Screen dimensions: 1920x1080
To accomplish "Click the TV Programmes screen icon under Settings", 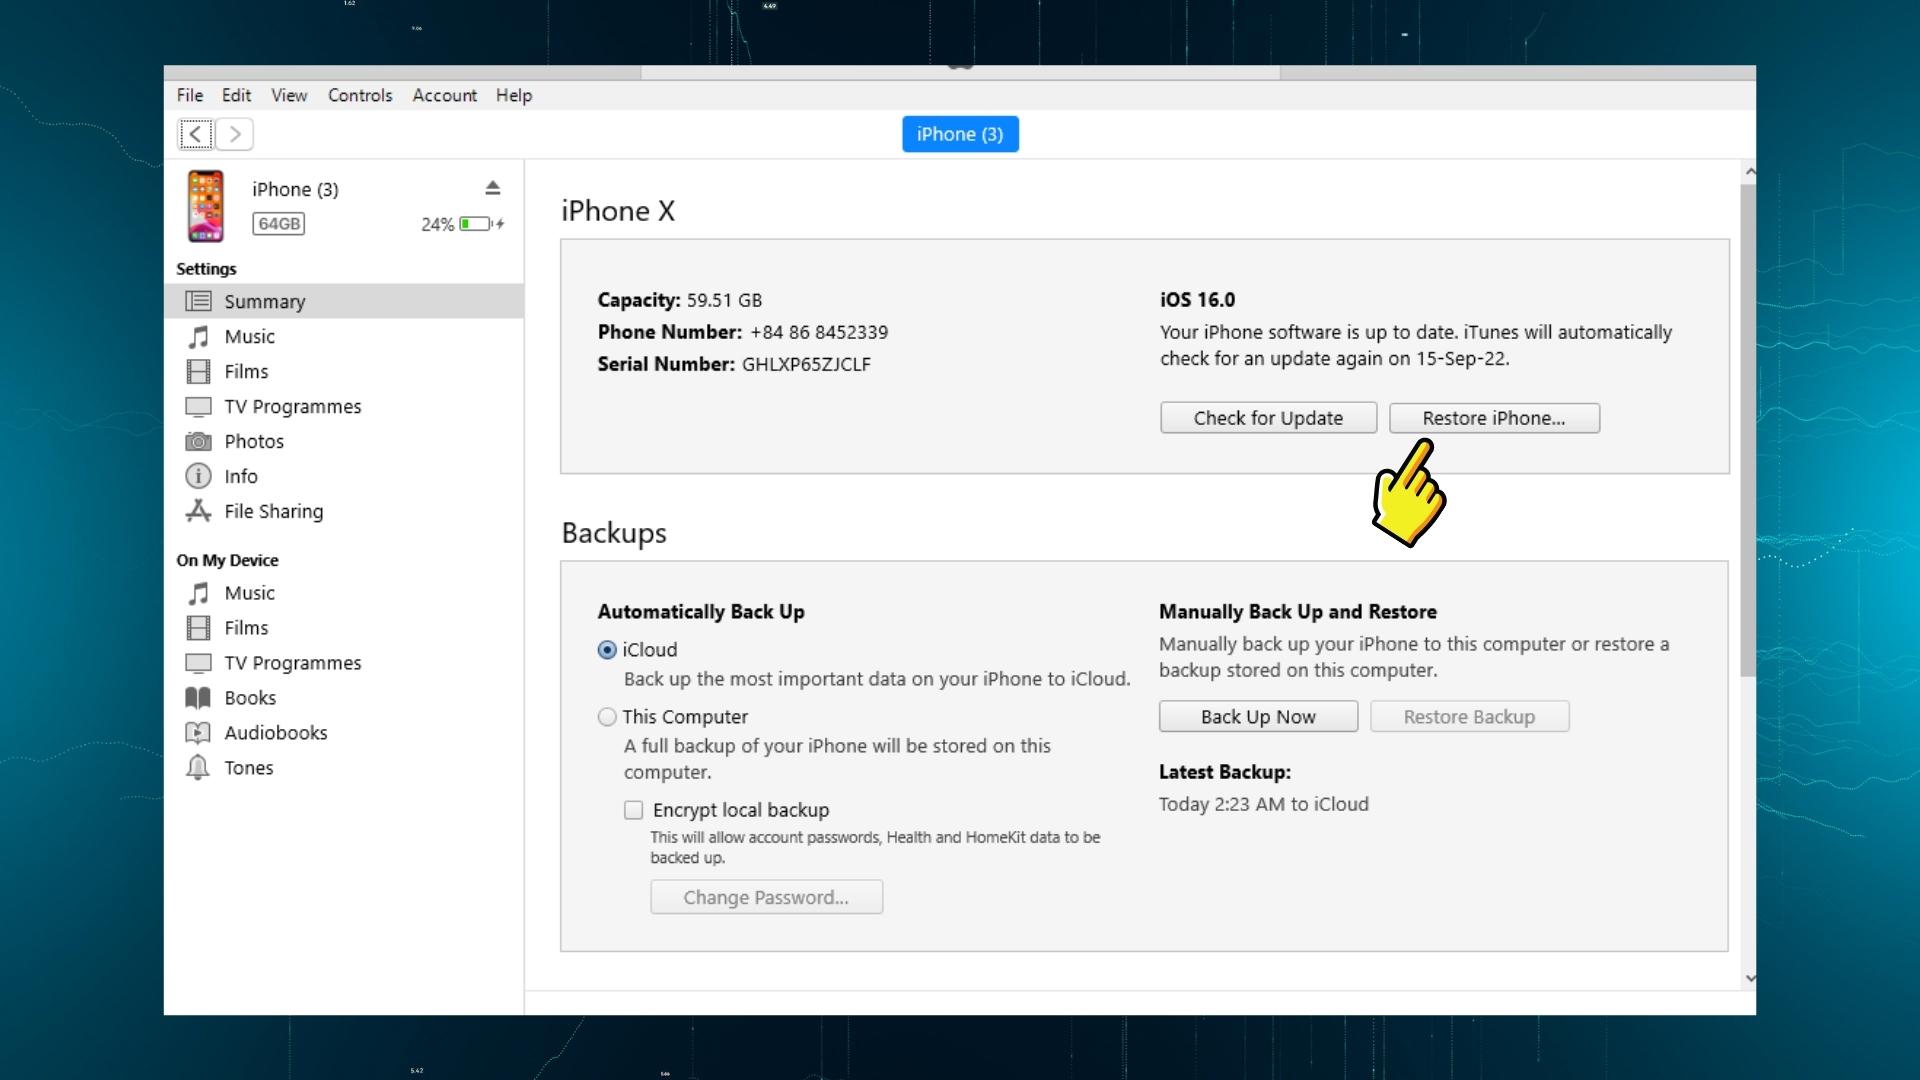I will click(198, 406).
